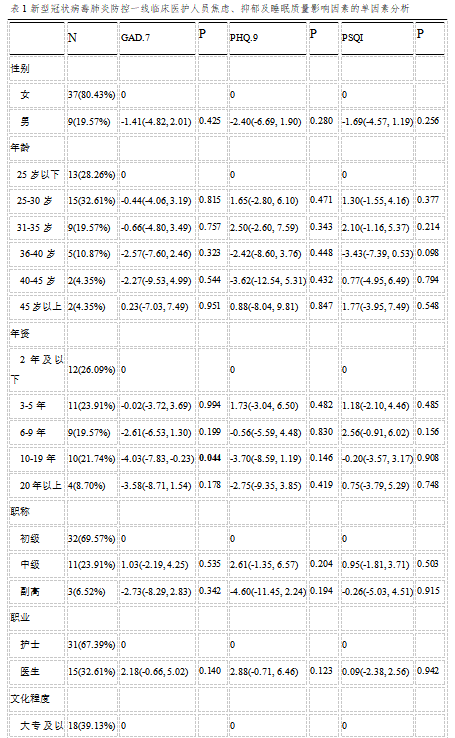Viewport: 455px width, 738px height.
Task: Click the 职业 section label
Action: [x=20, y=618]
